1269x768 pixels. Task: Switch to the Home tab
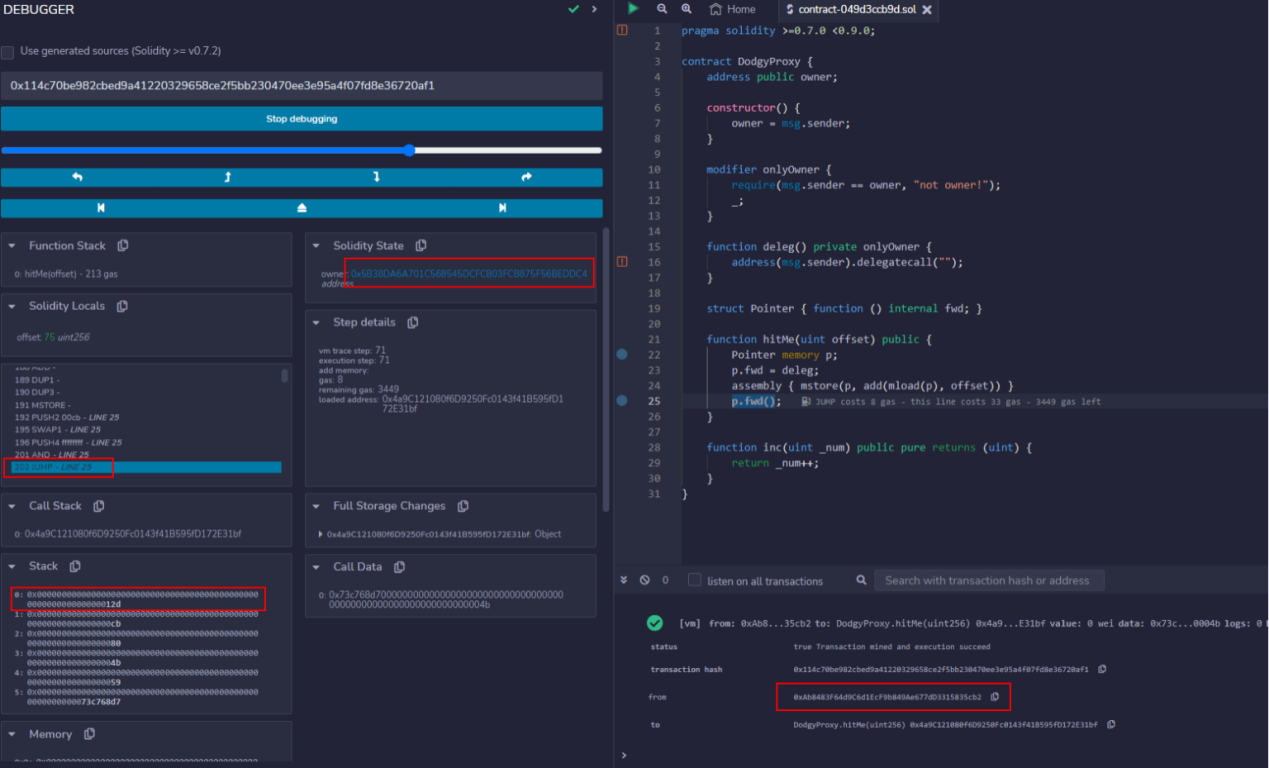click(x=732, y=9)
